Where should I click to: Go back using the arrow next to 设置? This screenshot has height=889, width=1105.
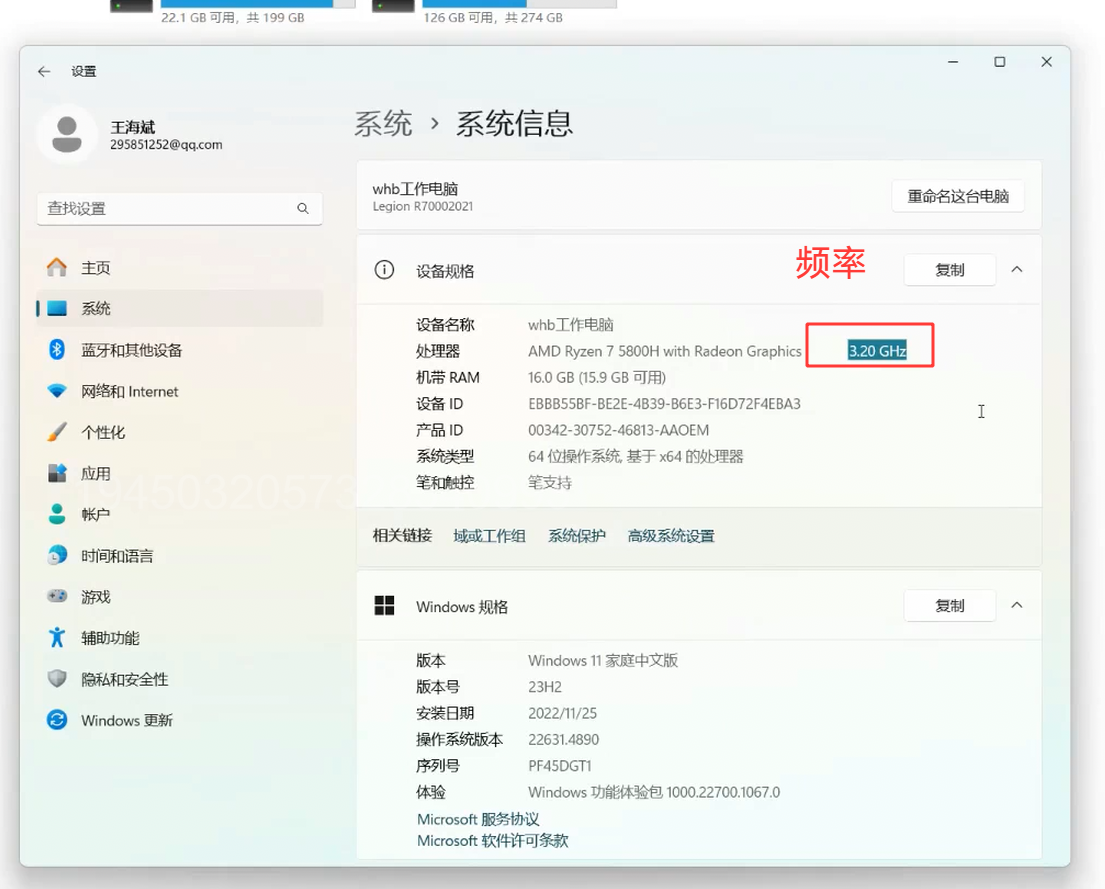44,71
